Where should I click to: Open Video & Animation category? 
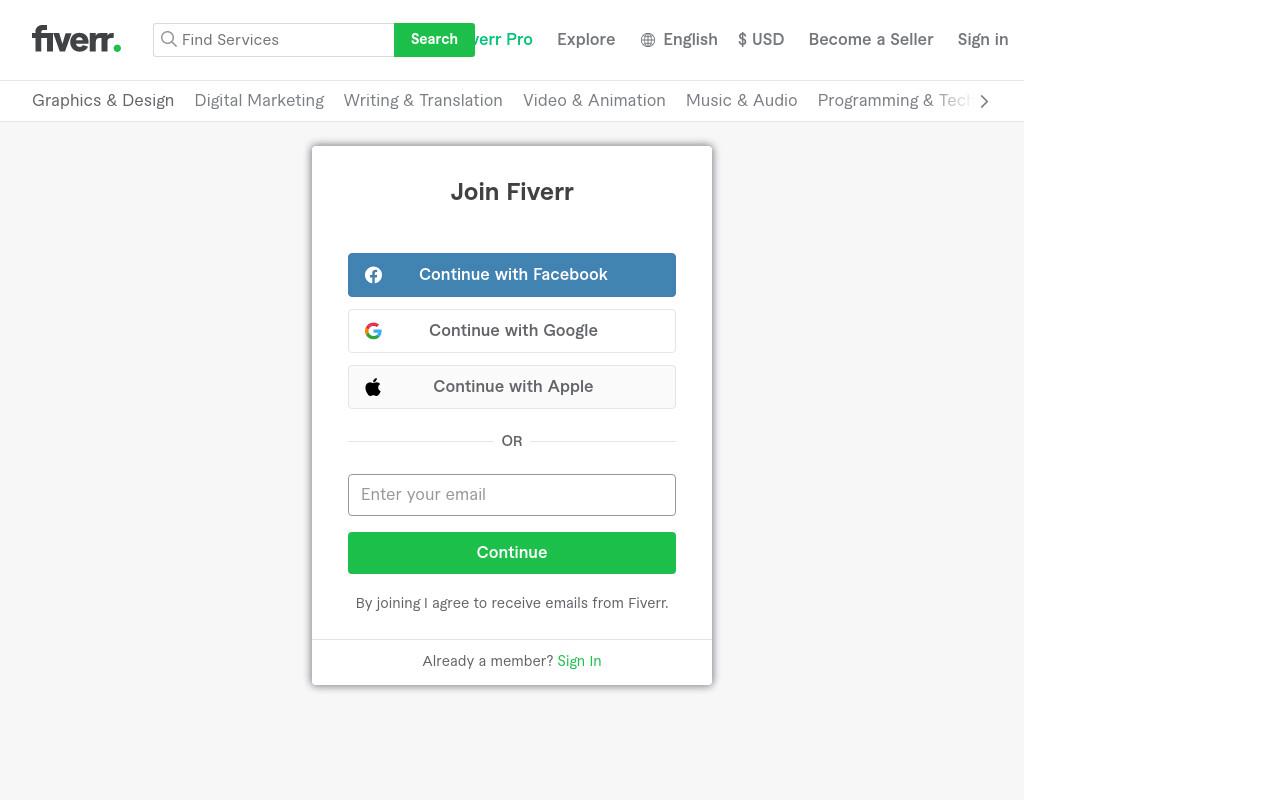click(x=594, y=100)
